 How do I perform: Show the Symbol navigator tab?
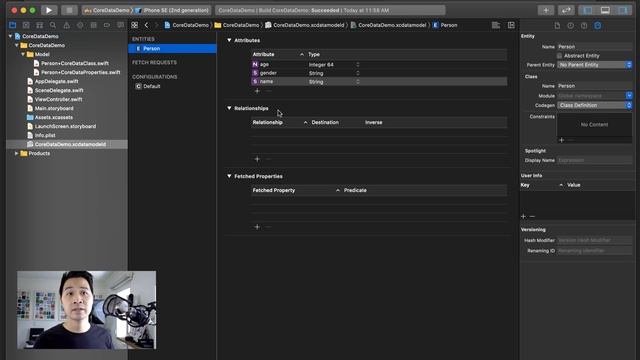pos(40,25)
